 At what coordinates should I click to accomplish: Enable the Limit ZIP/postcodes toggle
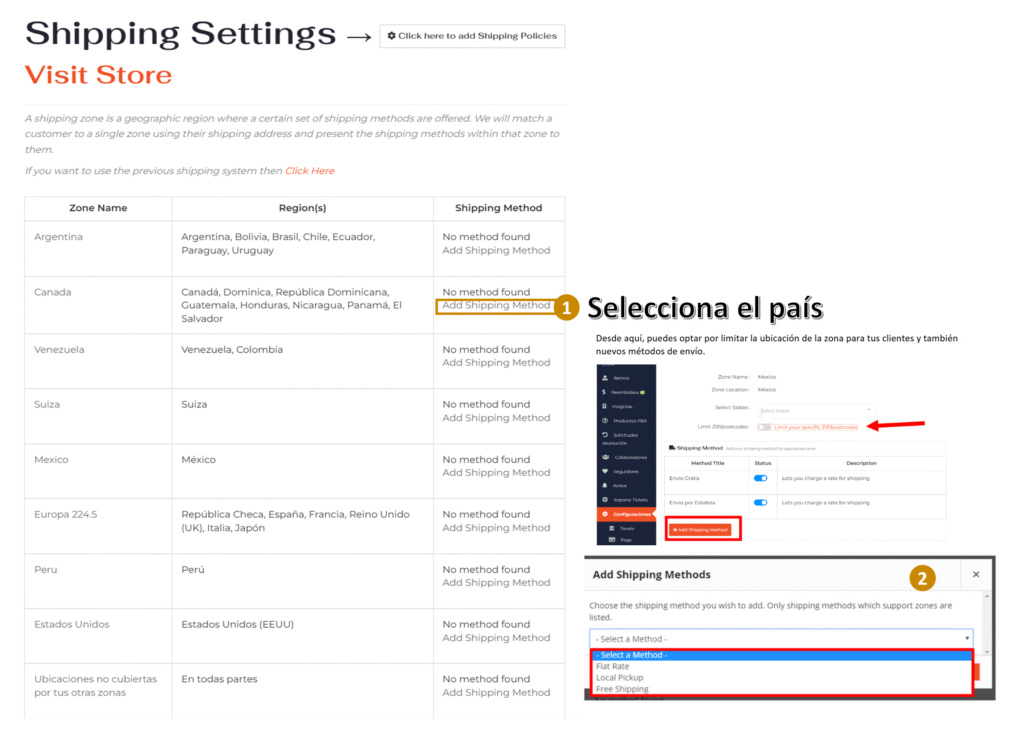765,427
